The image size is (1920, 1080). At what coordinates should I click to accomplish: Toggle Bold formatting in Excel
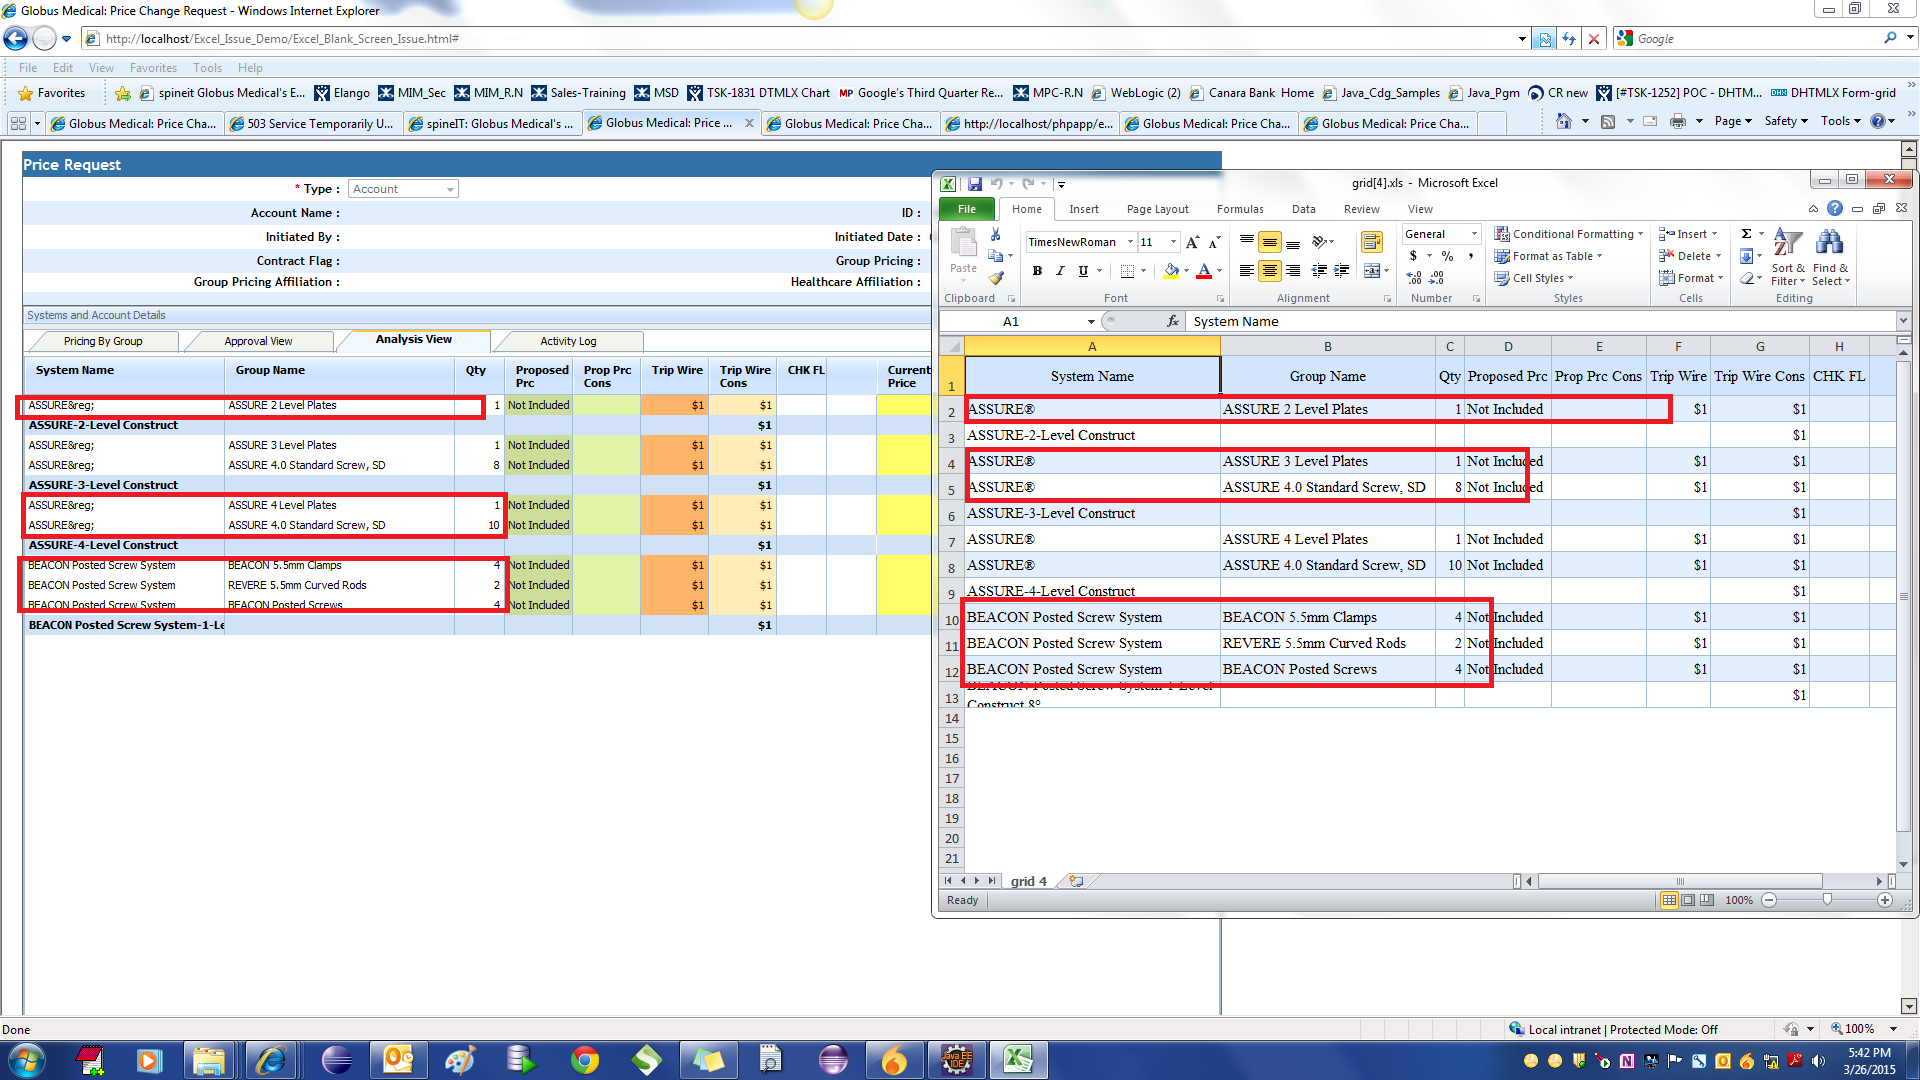tap(1038, 271)
